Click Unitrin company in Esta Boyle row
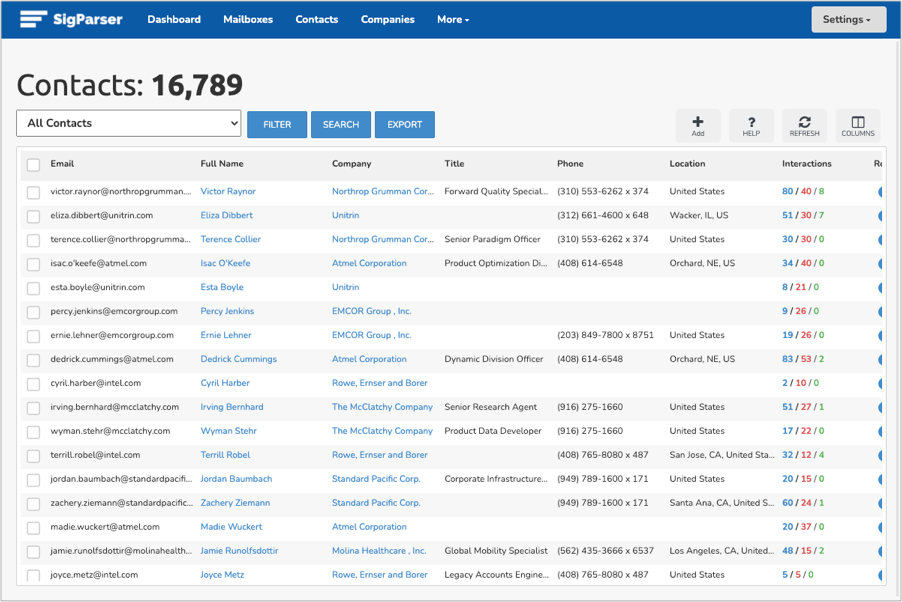This screenshot has width=902, height=602. coord(345,287)
